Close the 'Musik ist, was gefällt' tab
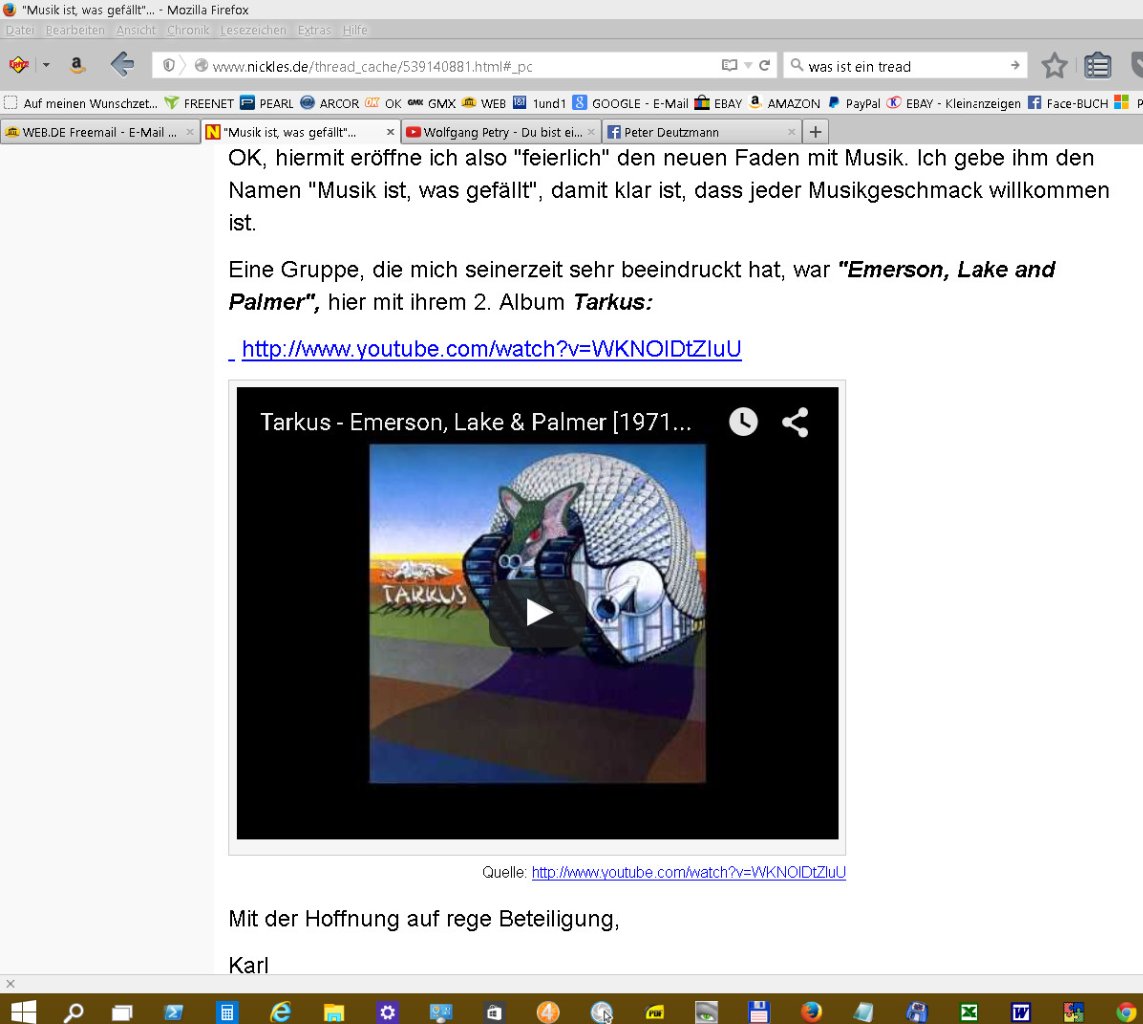 pyautogui.click(x=390, y=132)
